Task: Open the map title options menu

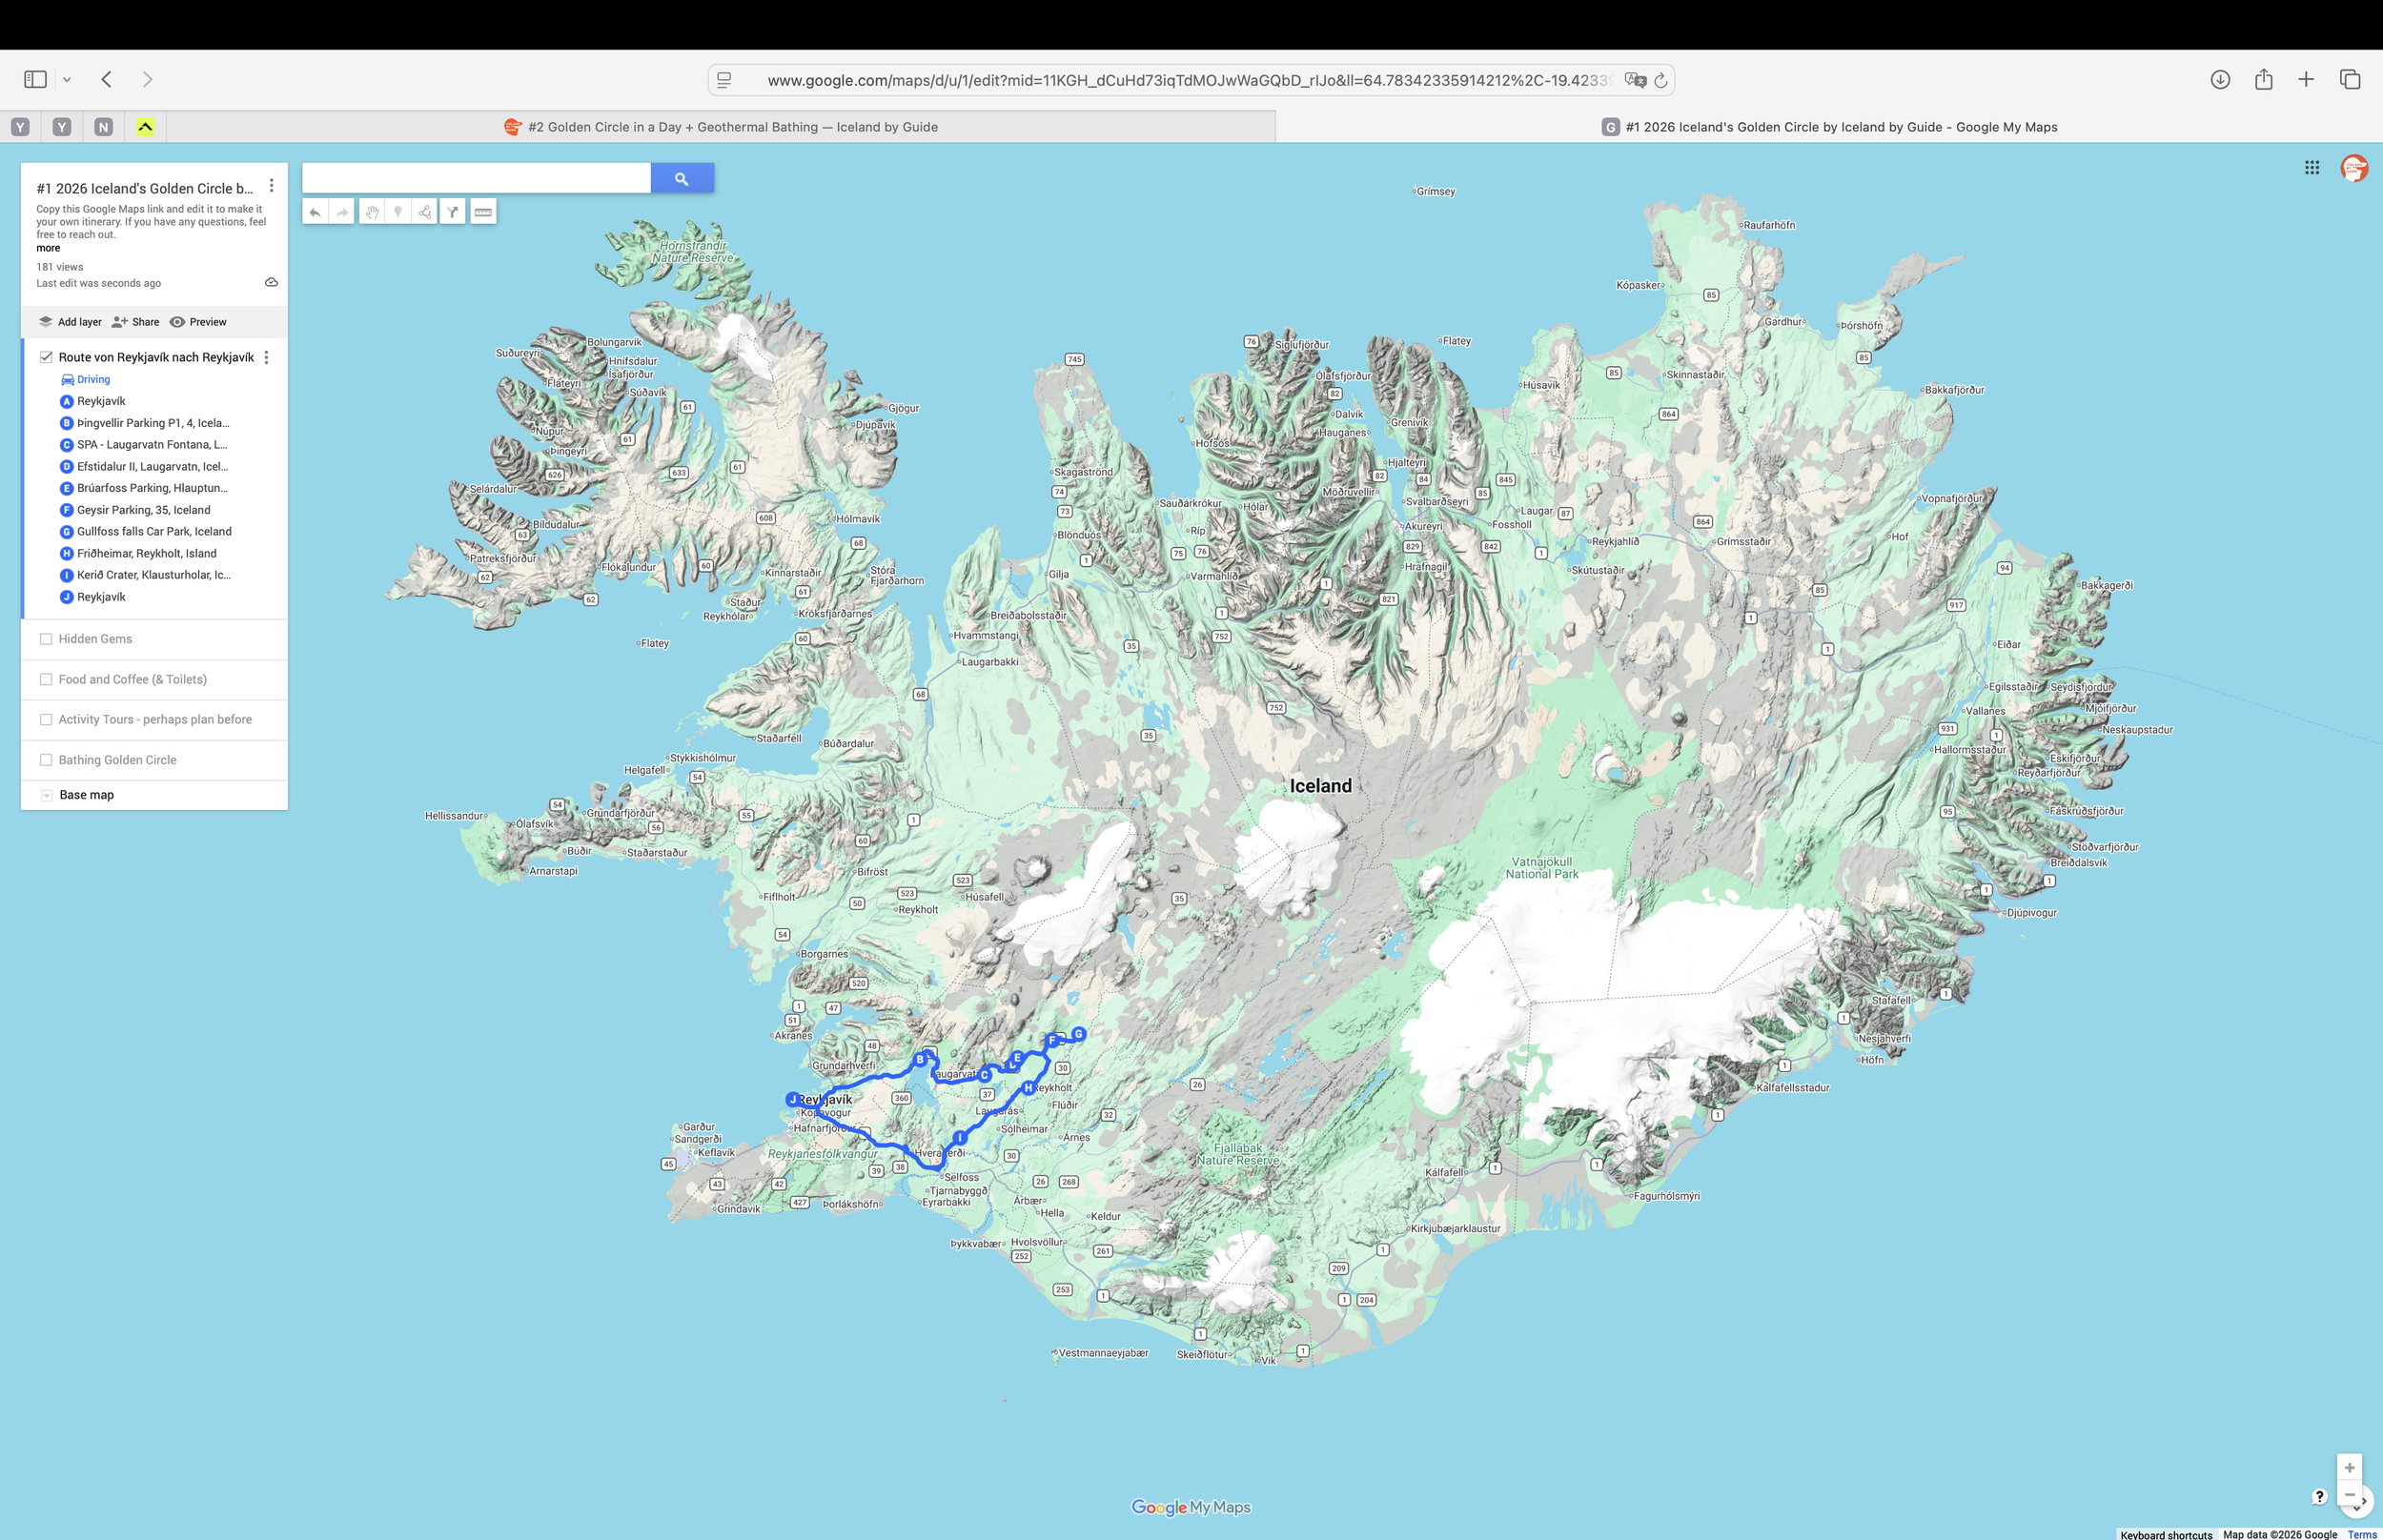Action: point(271,186)
